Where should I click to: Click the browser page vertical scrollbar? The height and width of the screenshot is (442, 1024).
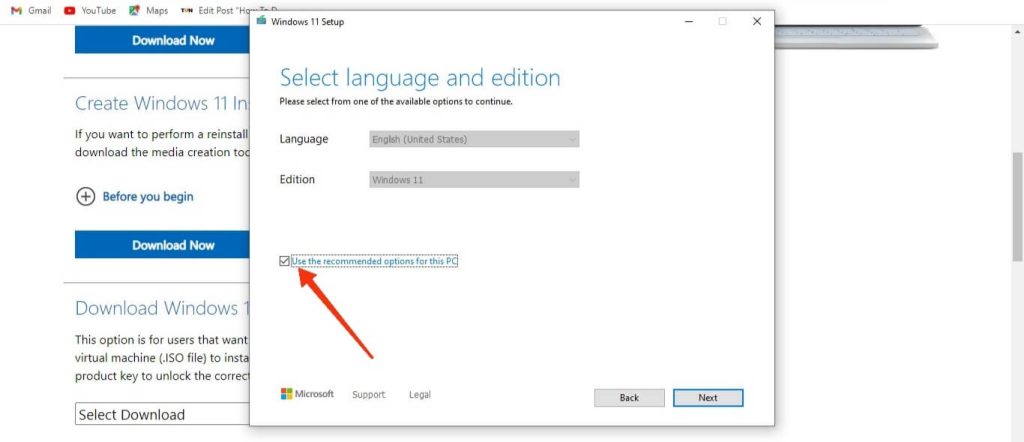[x=1017, y=206]
